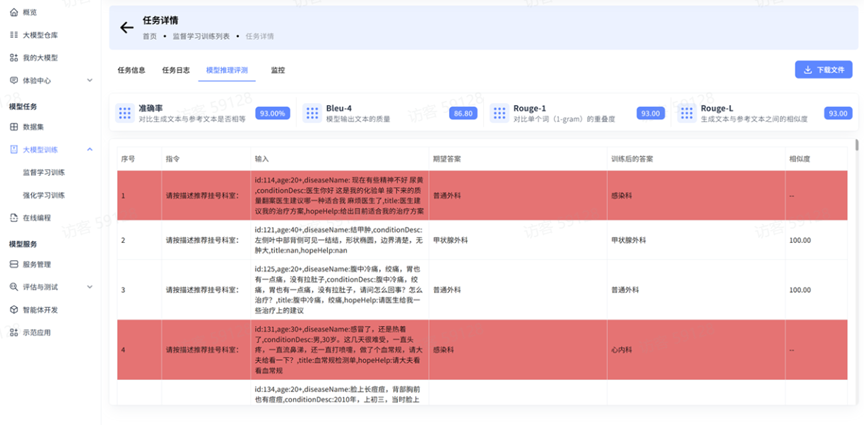Click the 示范应用 sidebar icon
The height and width of the screenshot is (425, 864).
(14, 332)
